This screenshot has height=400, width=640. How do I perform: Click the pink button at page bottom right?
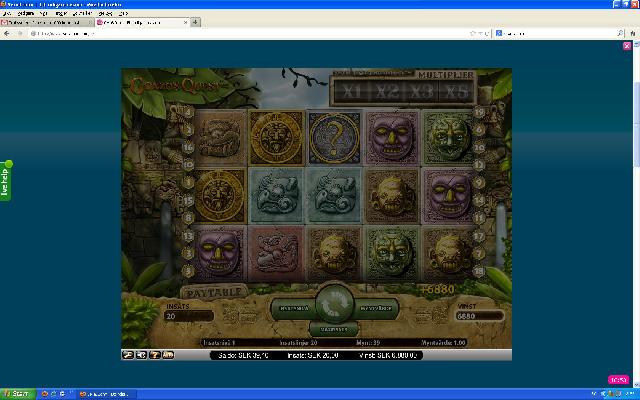point(618,380)
